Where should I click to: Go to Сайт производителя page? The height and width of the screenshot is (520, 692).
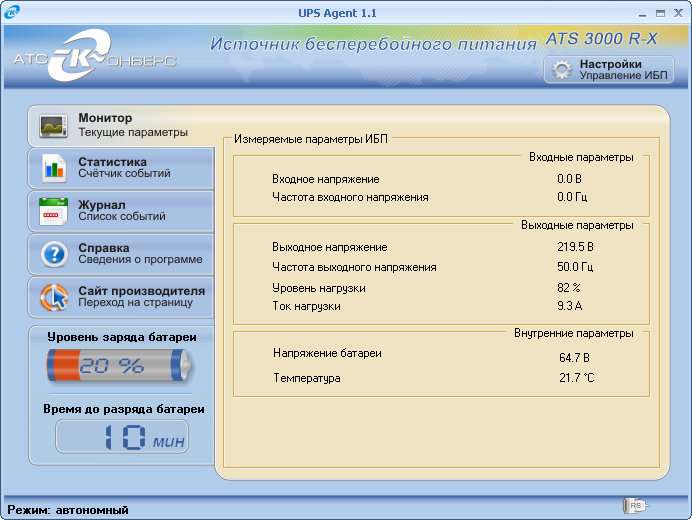121,297
